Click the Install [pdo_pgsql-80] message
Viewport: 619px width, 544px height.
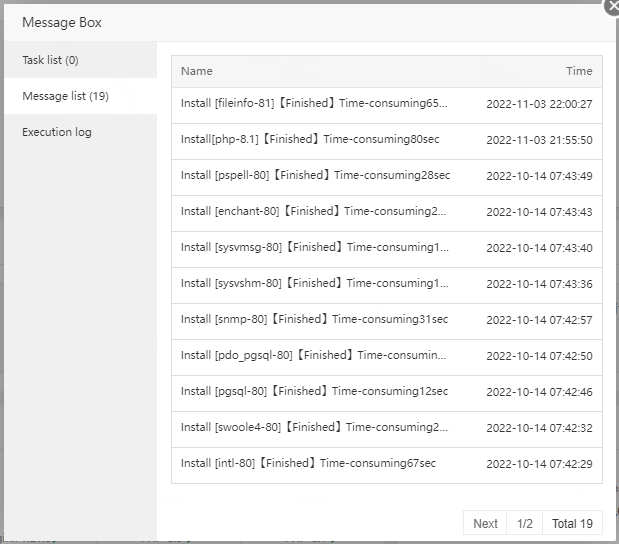(313, 355)
